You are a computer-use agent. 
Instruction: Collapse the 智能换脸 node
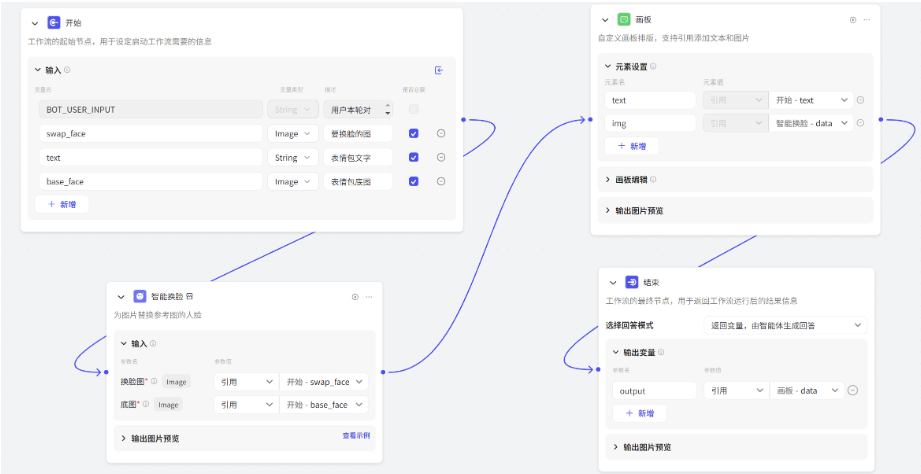click(x=121, y=297)
